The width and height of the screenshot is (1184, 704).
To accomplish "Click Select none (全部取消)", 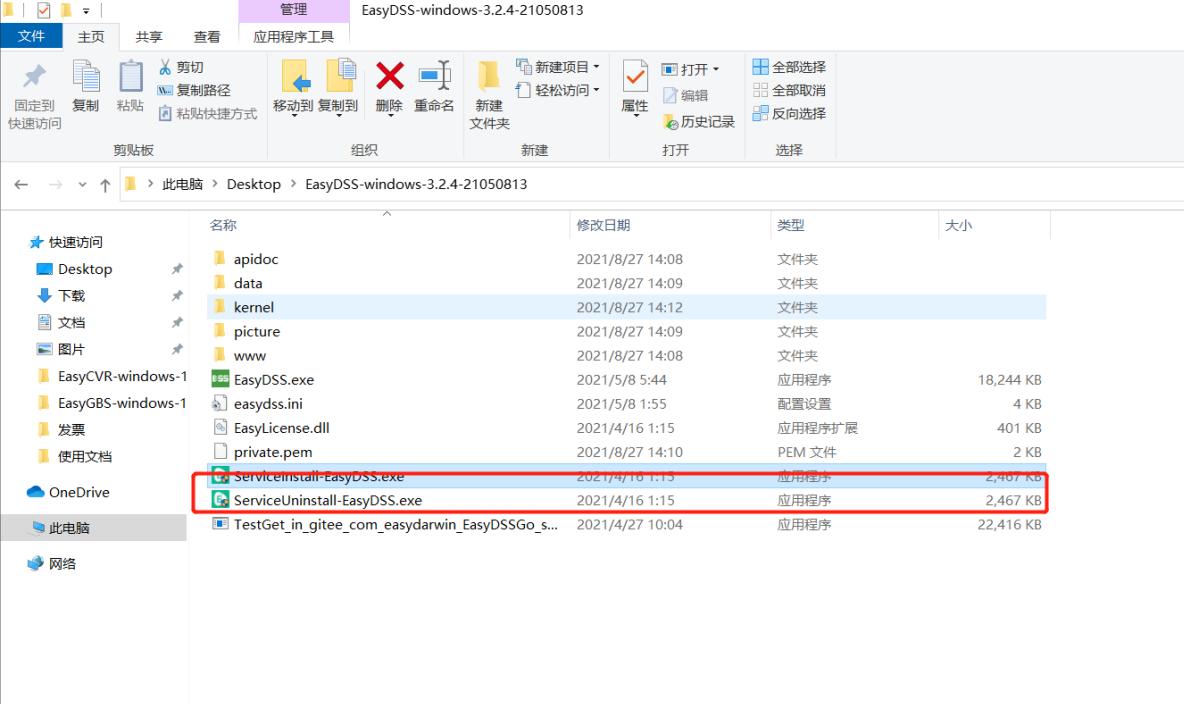I will (789, 91).
